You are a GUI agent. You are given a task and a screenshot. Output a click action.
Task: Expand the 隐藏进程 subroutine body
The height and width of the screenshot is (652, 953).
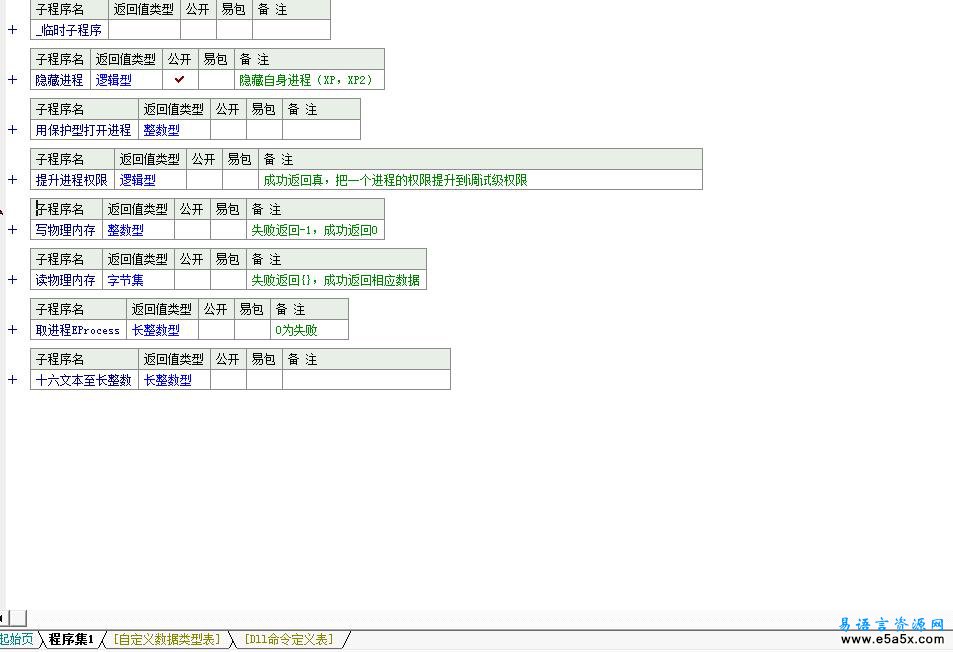[12, 80]
